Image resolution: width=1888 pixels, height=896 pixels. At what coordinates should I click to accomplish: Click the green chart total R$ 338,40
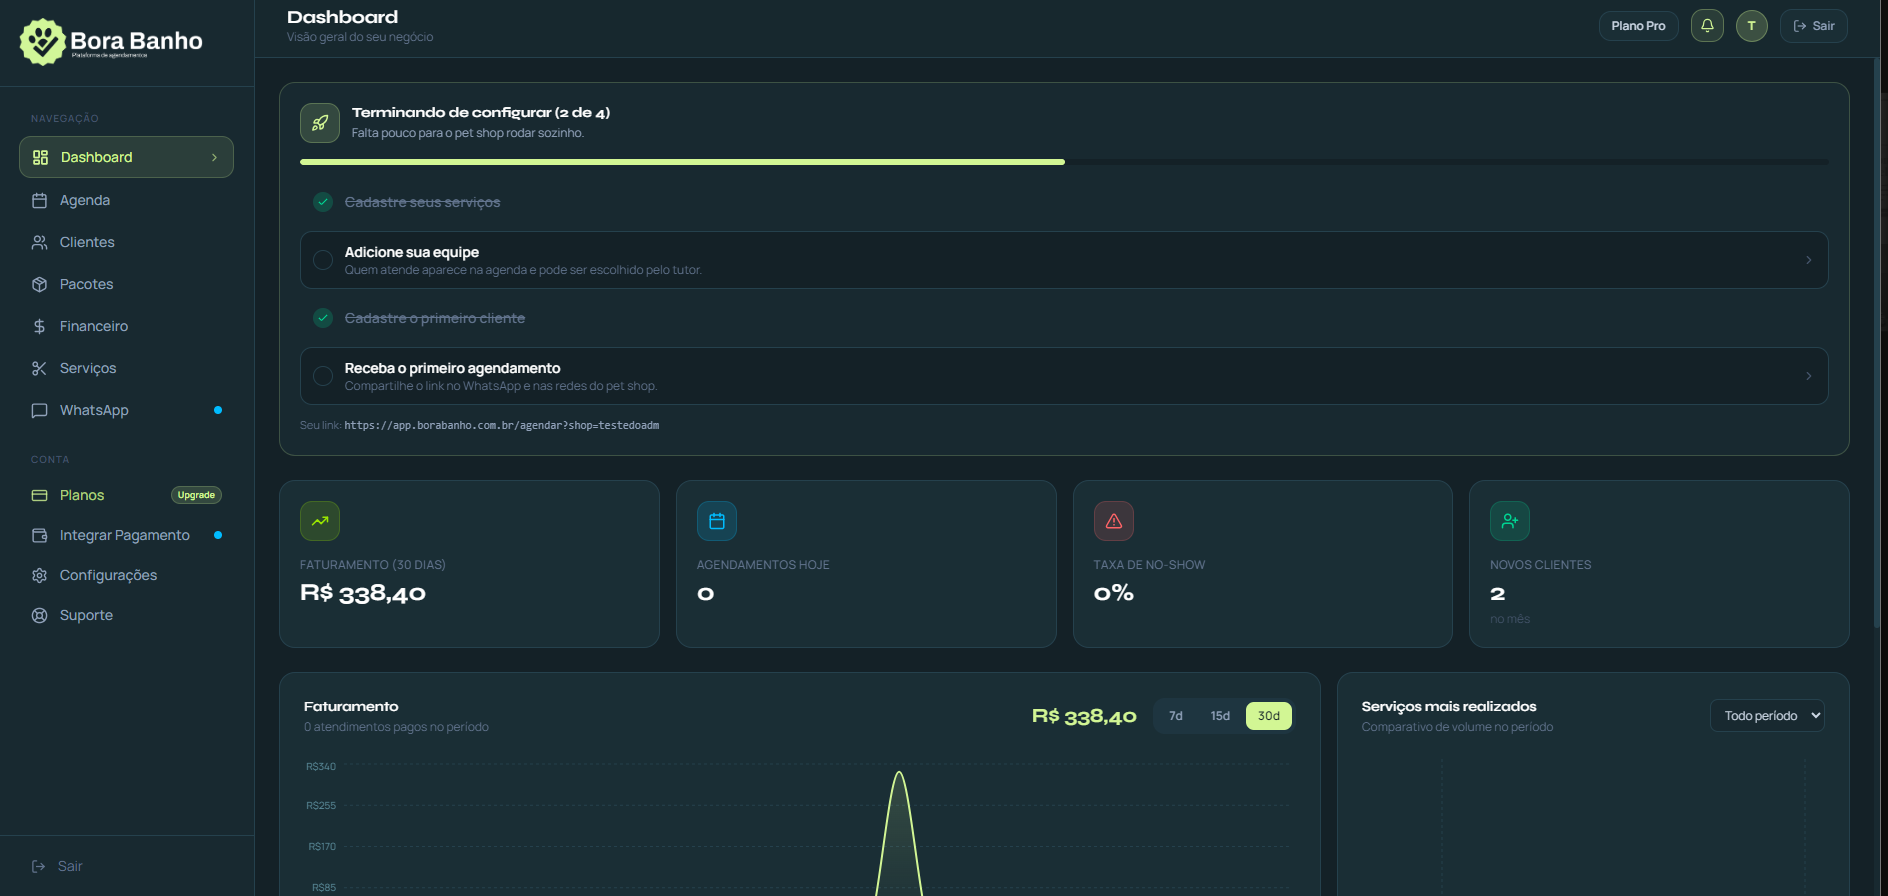point(1084,716)
